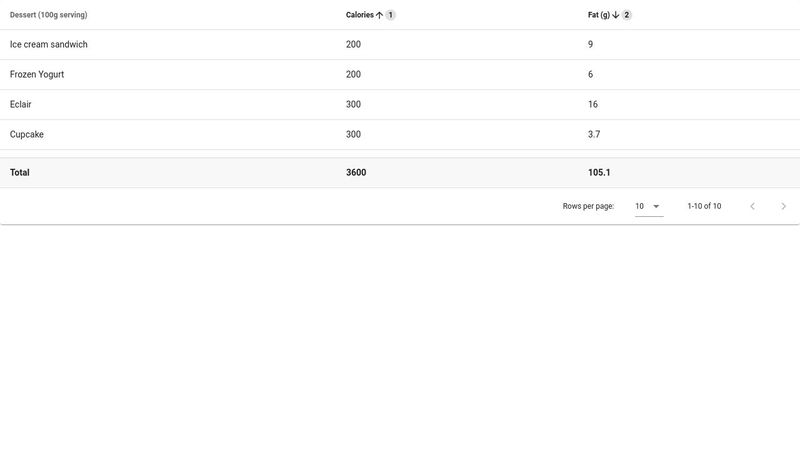Sort by Dessert (100g serving) column header
Screen dimensions: 800x450
[48, 15]
